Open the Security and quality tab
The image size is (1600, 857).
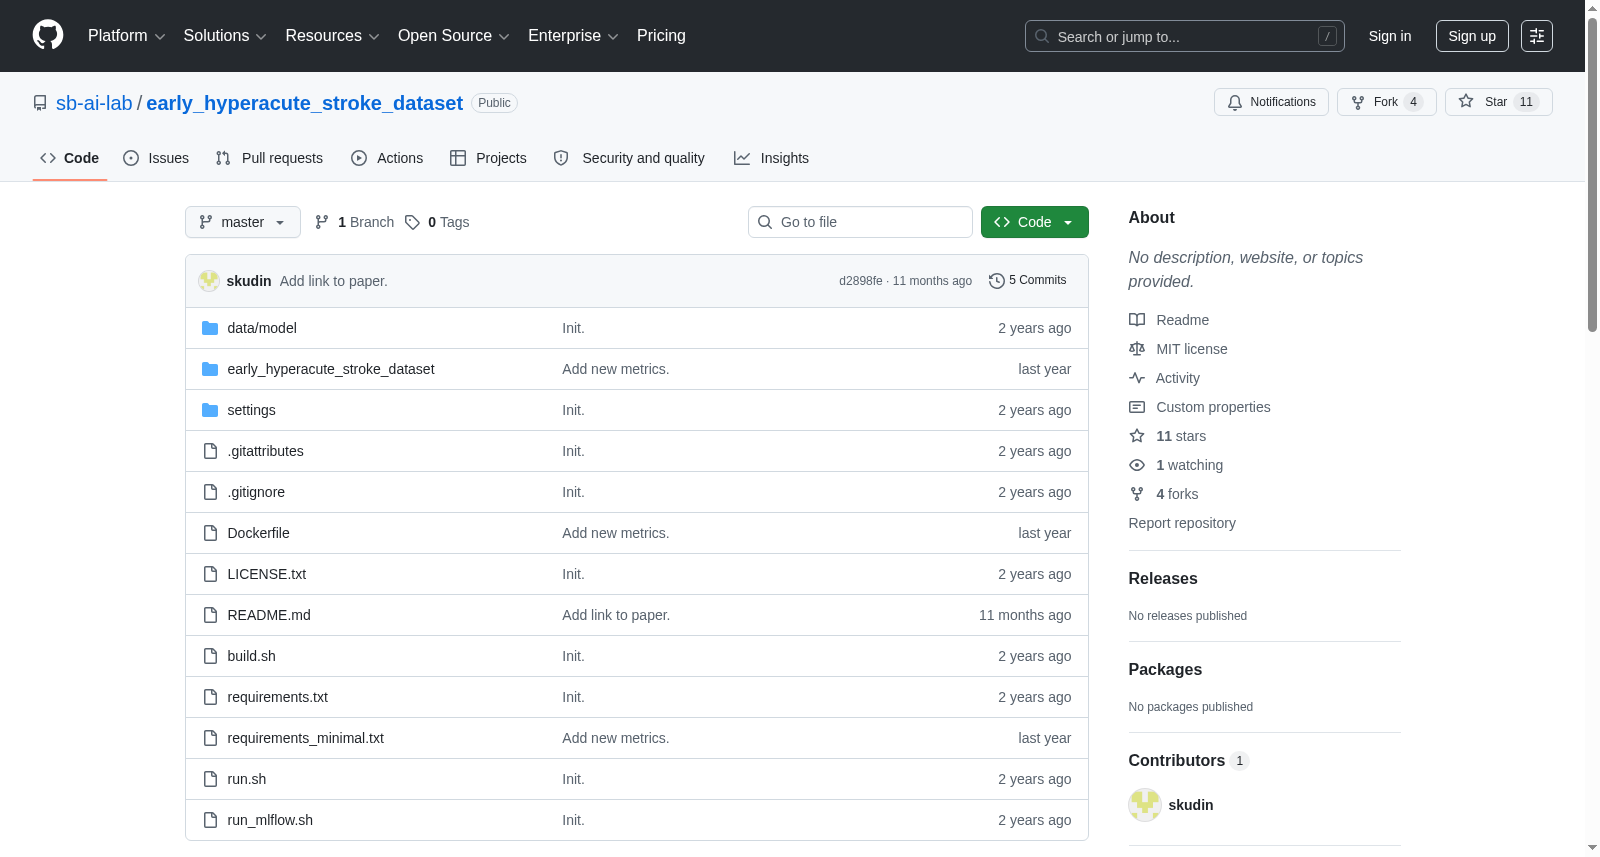(629, 158)
